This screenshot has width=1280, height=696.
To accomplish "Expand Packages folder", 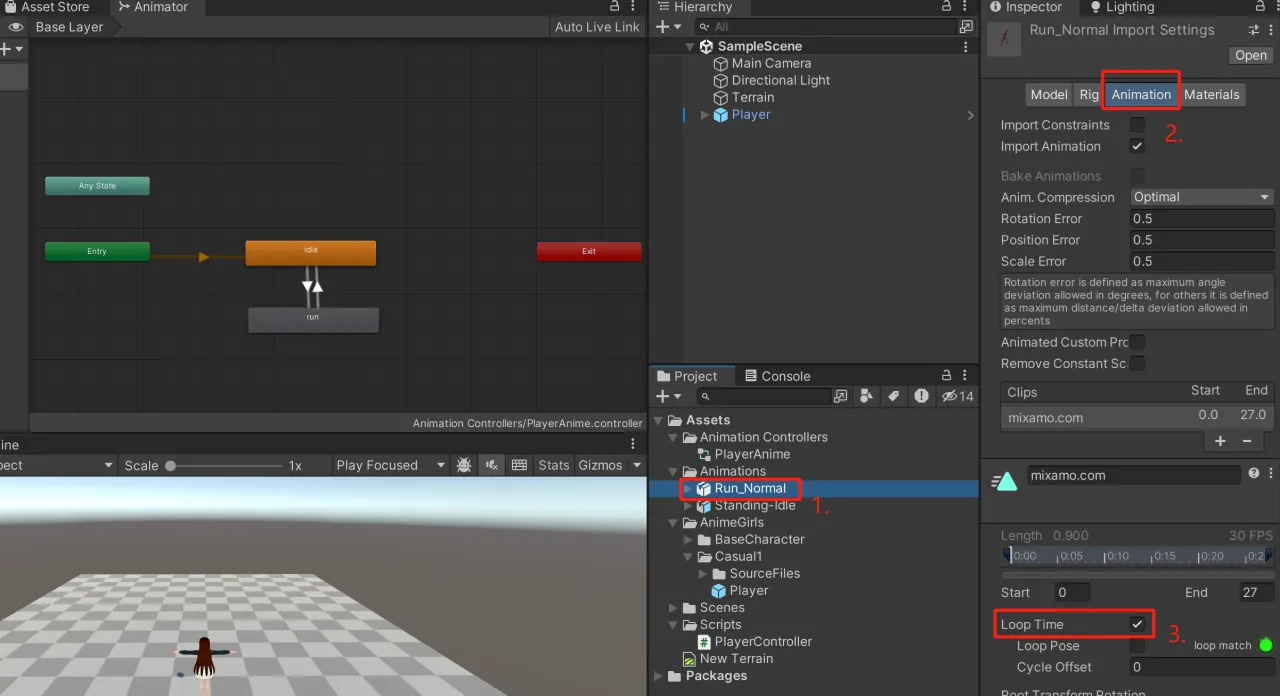I will point(658,676).
